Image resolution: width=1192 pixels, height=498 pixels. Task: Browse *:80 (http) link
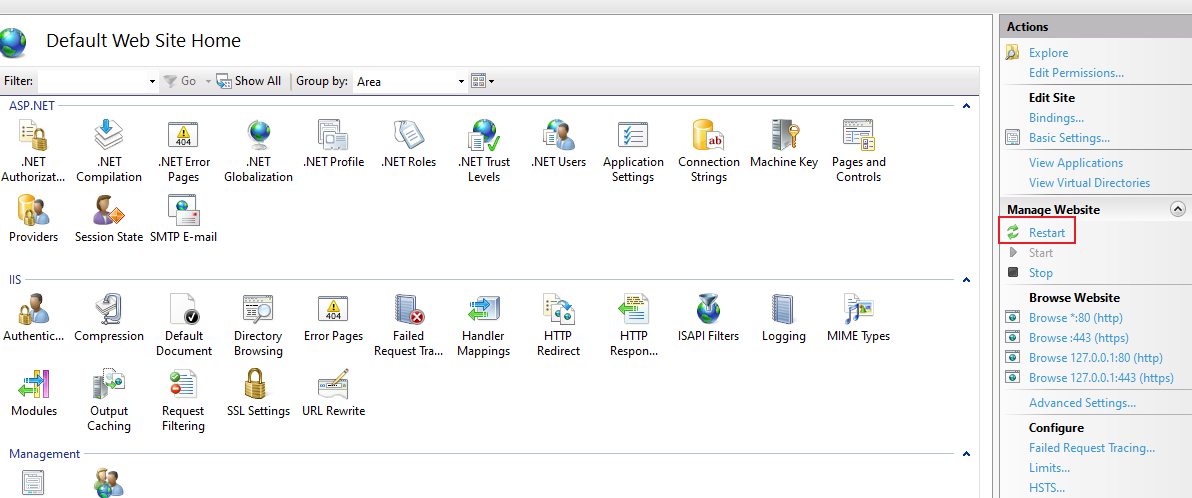tap(1075, 318)
